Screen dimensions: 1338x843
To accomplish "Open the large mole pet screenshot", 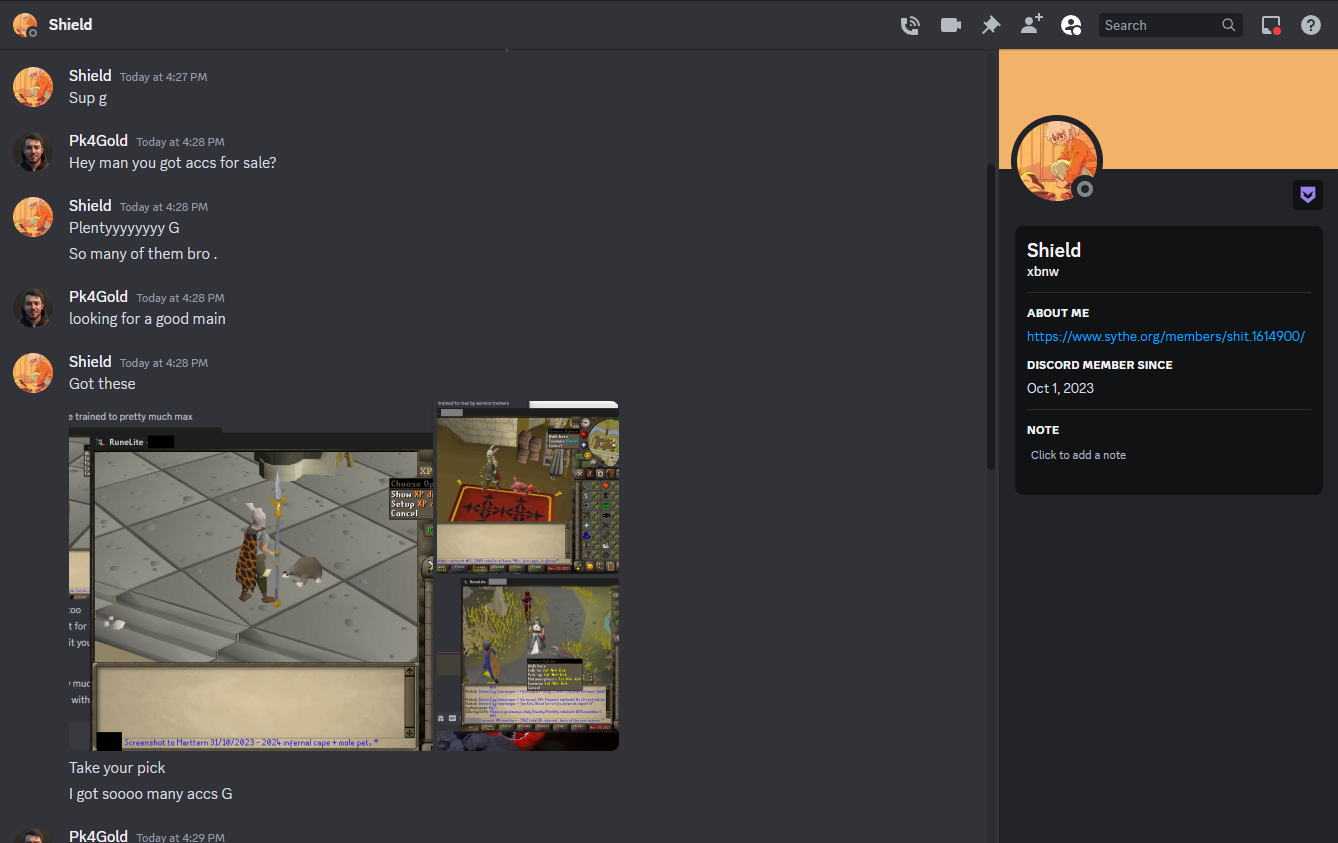I will tap(251, 576).
